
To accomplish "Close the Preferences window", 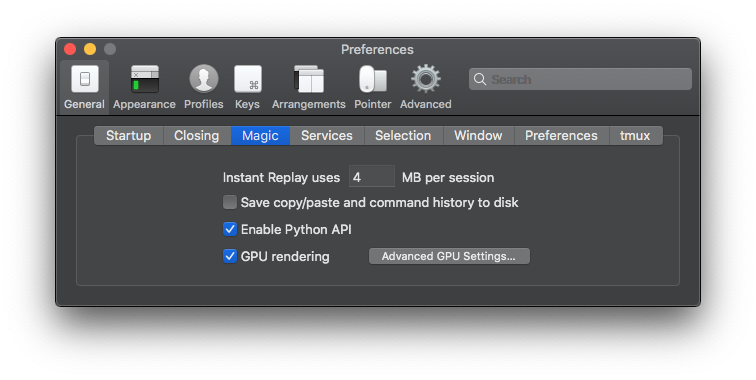I will [70, 49].
